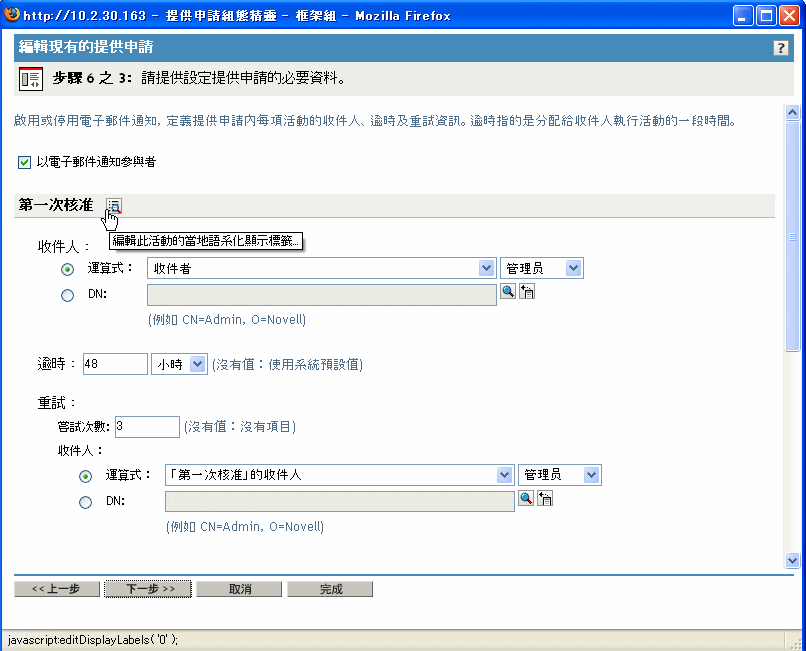Toggle the 以電子郵件通知參與者 checkbox
Screen dimensions: 806x651
[24, 162]
